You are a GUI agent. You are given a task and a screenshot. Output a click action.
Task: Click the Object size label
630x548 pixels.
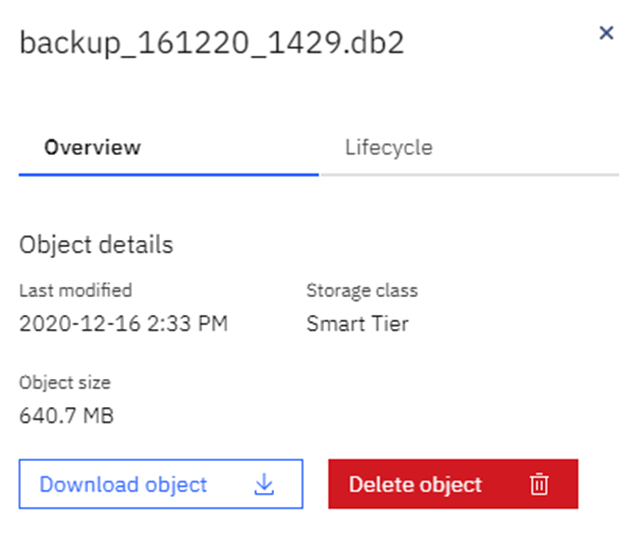pos(65,382)
